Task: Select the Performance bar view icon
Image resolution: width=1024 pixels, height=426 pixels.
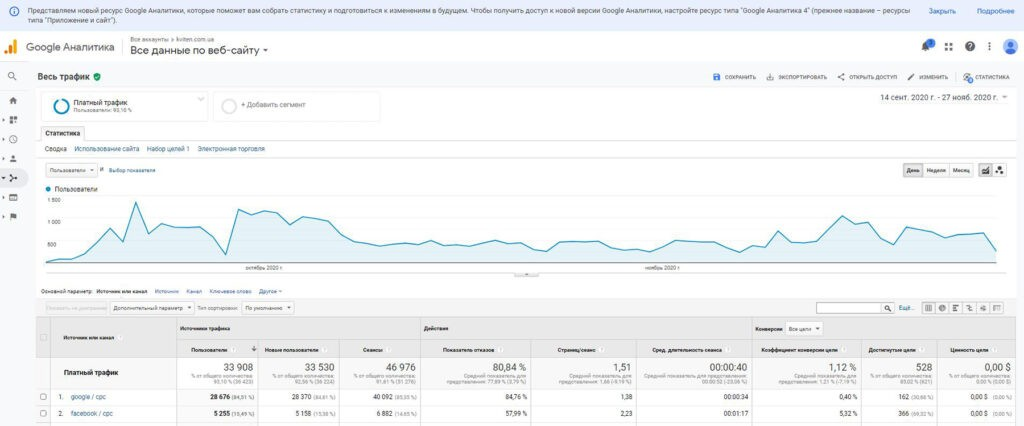Action: click(x=955, y=308)
